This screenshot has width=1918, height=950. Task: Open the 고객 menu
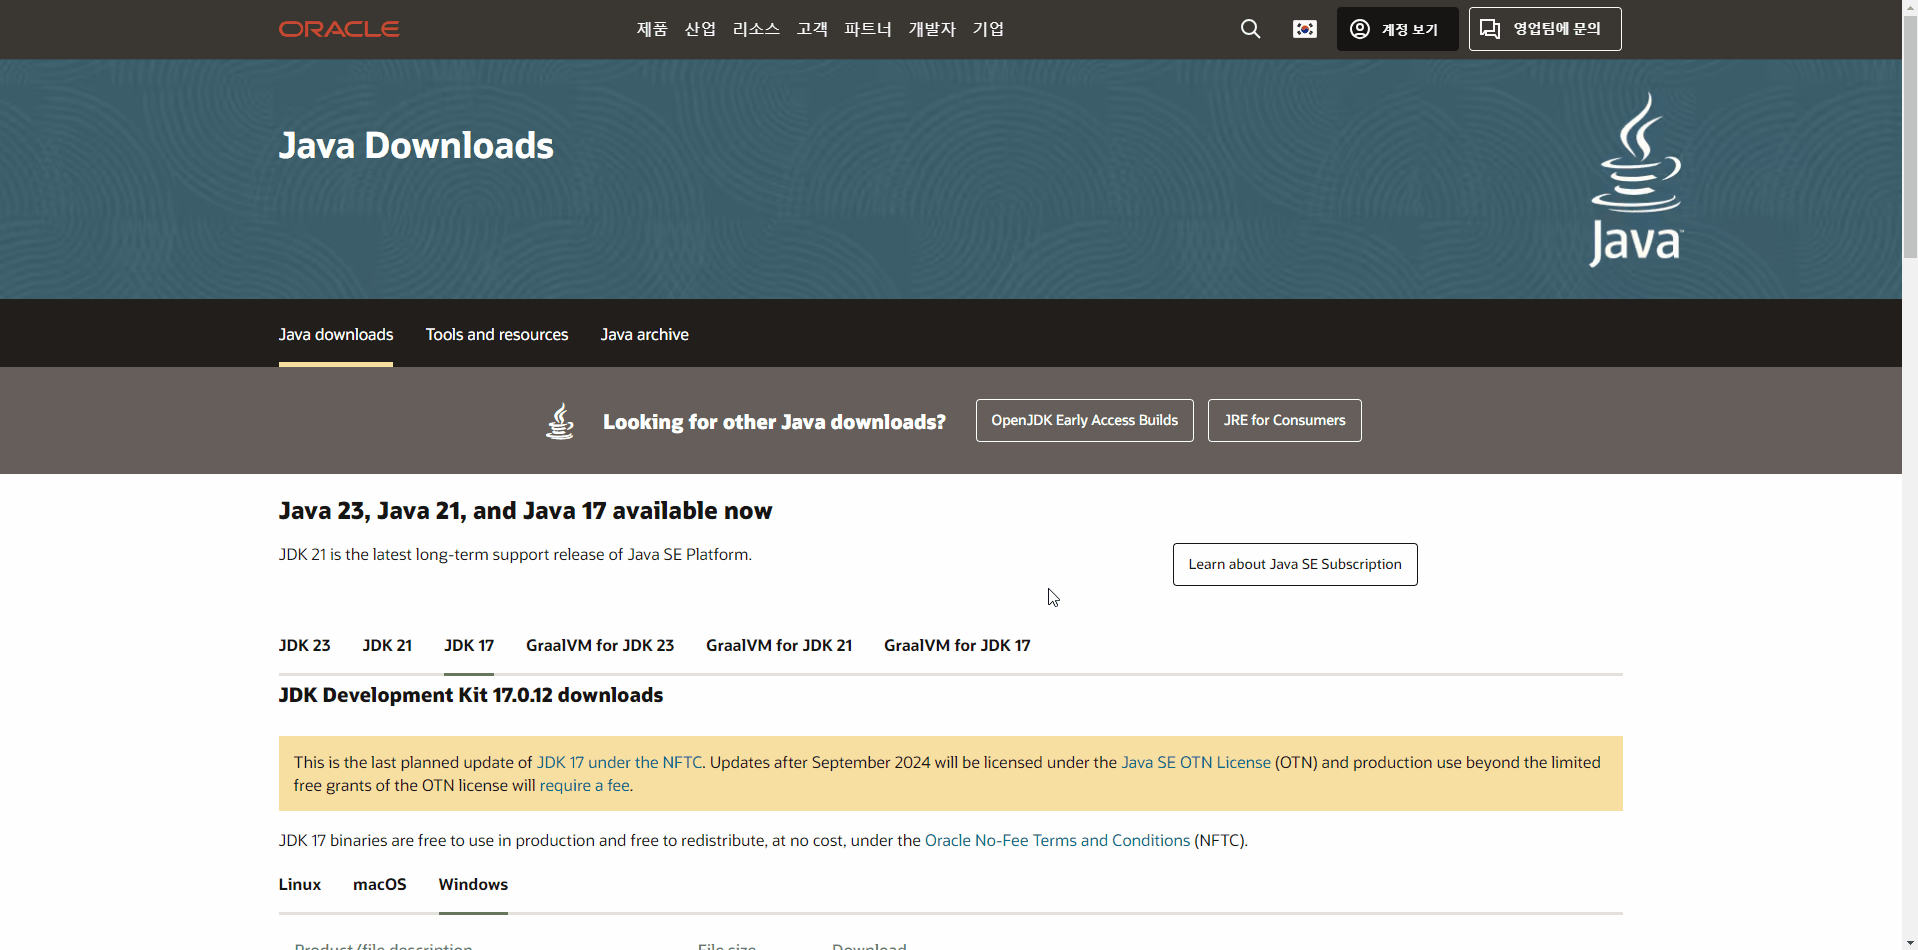pos(812,29)
